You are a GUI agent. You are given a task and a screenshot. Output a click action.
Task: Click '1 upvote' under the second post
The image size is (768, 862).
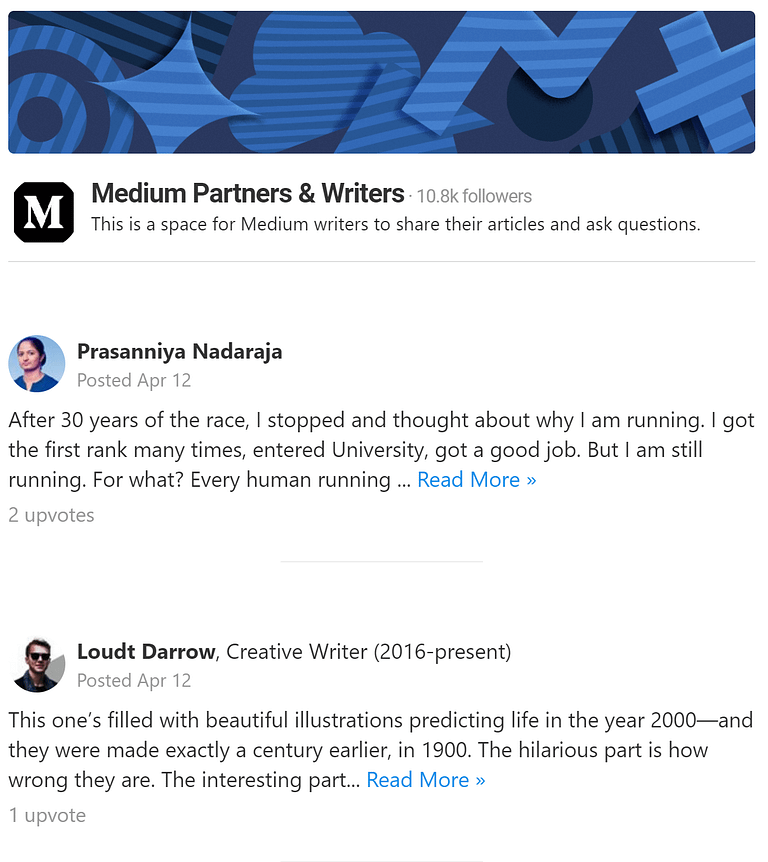point(47,815)
